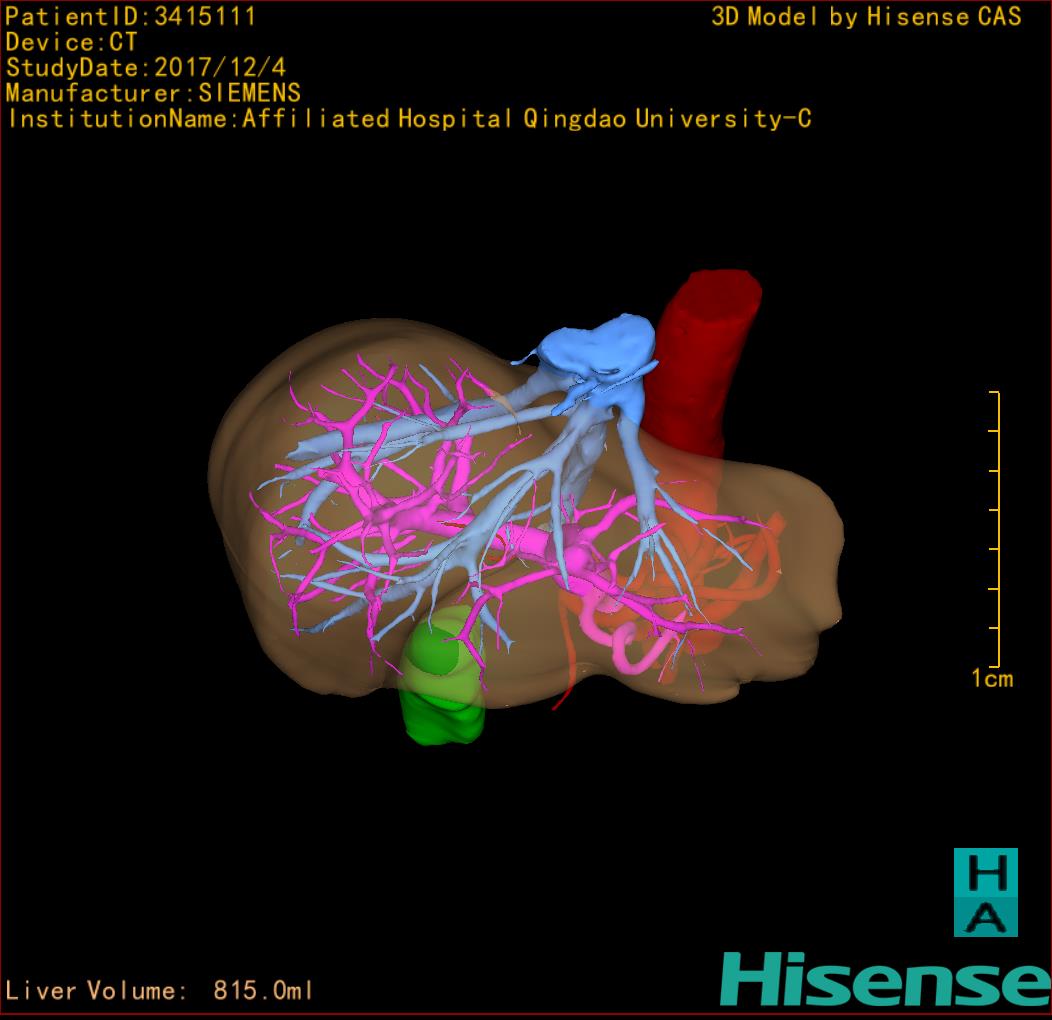Click the InstitutionName Affiliated Hospital text
1052x1020 pixels.
409,119
